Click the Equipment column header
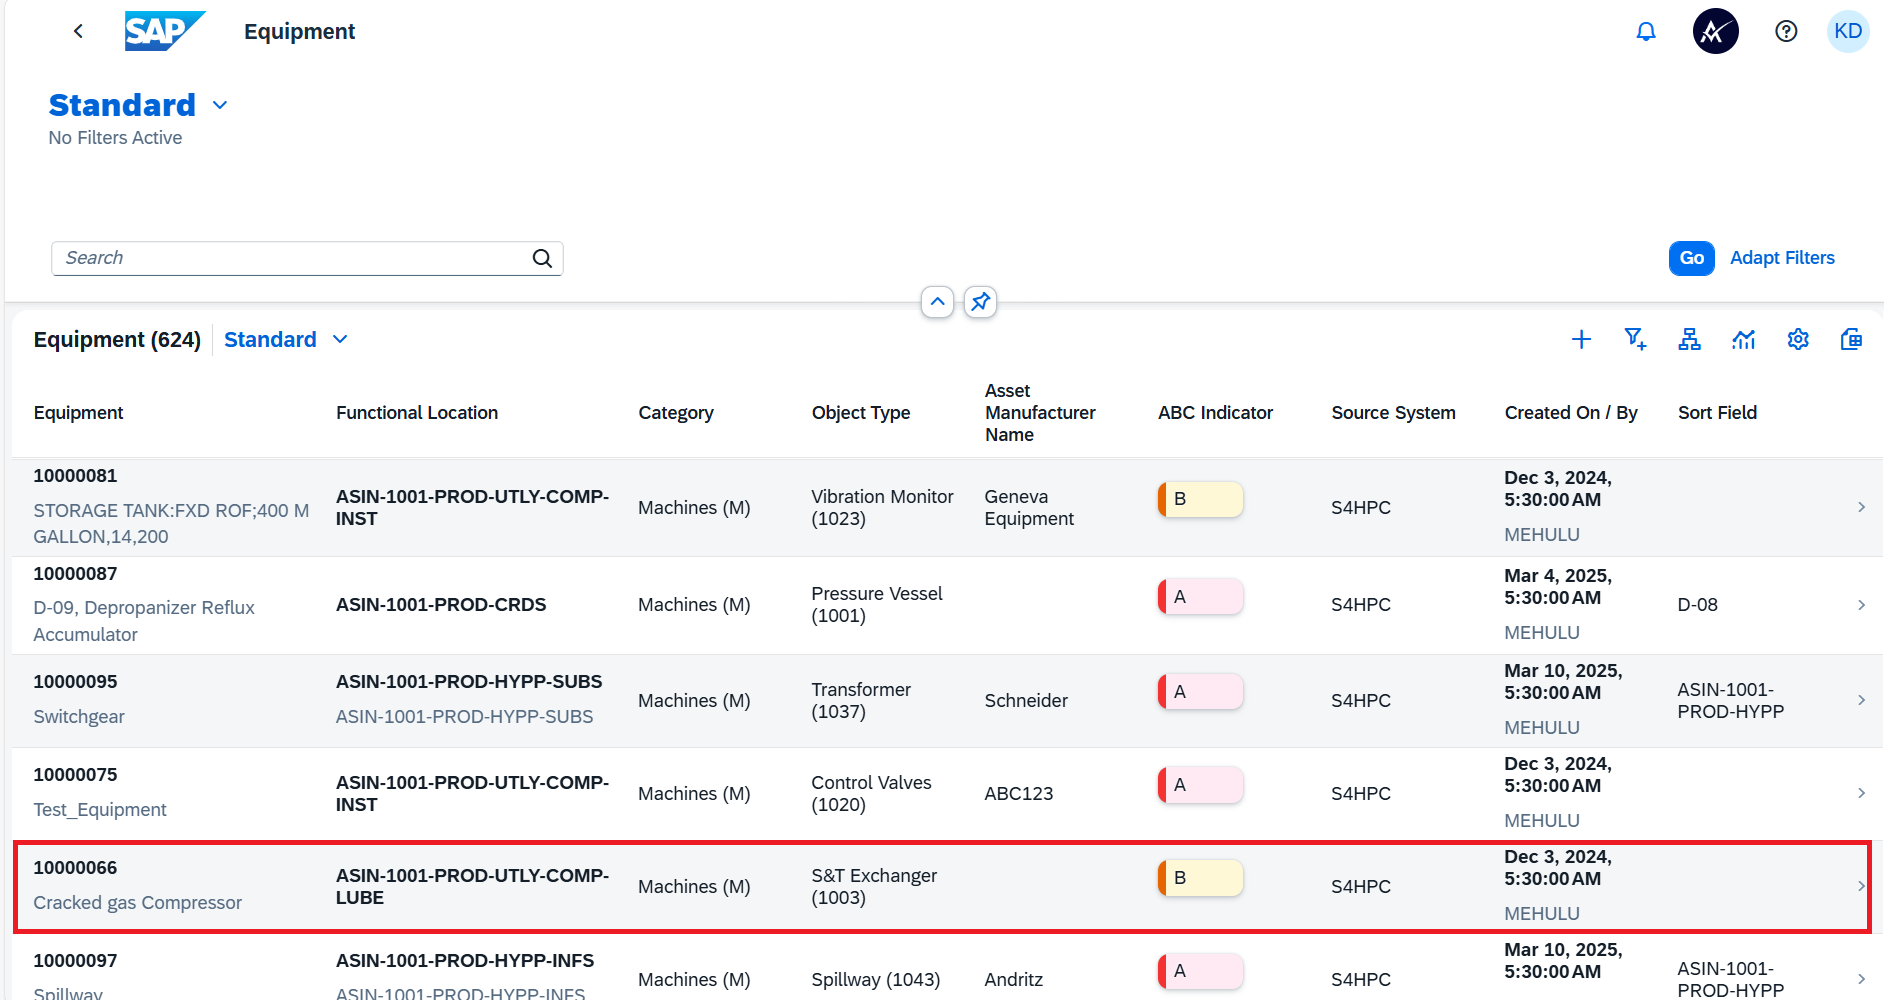The width and height of the screenshot is (1884, 1000). coord(78,413)
